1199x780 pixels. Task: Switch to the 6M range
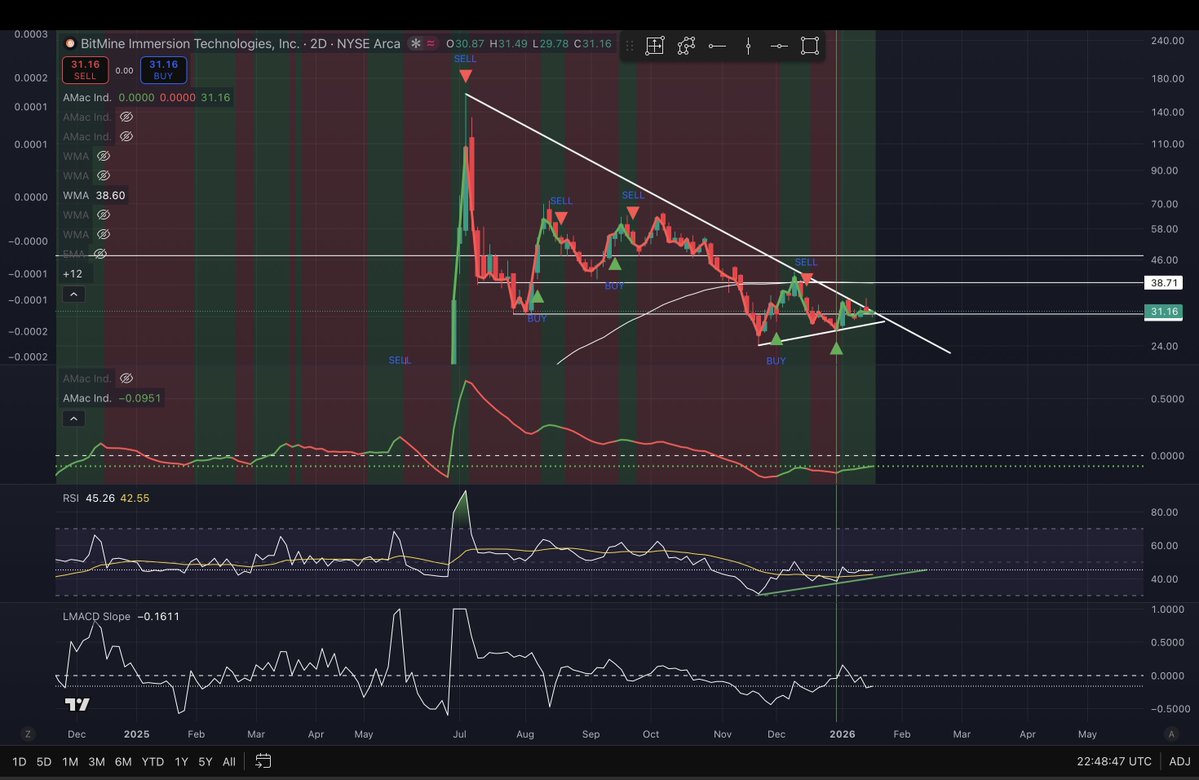click(123, 762)
